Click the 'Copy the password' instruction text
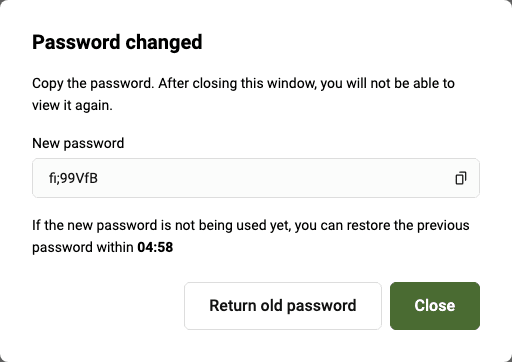This screenshot has width=512, height=362. click(x=93, y=83)
